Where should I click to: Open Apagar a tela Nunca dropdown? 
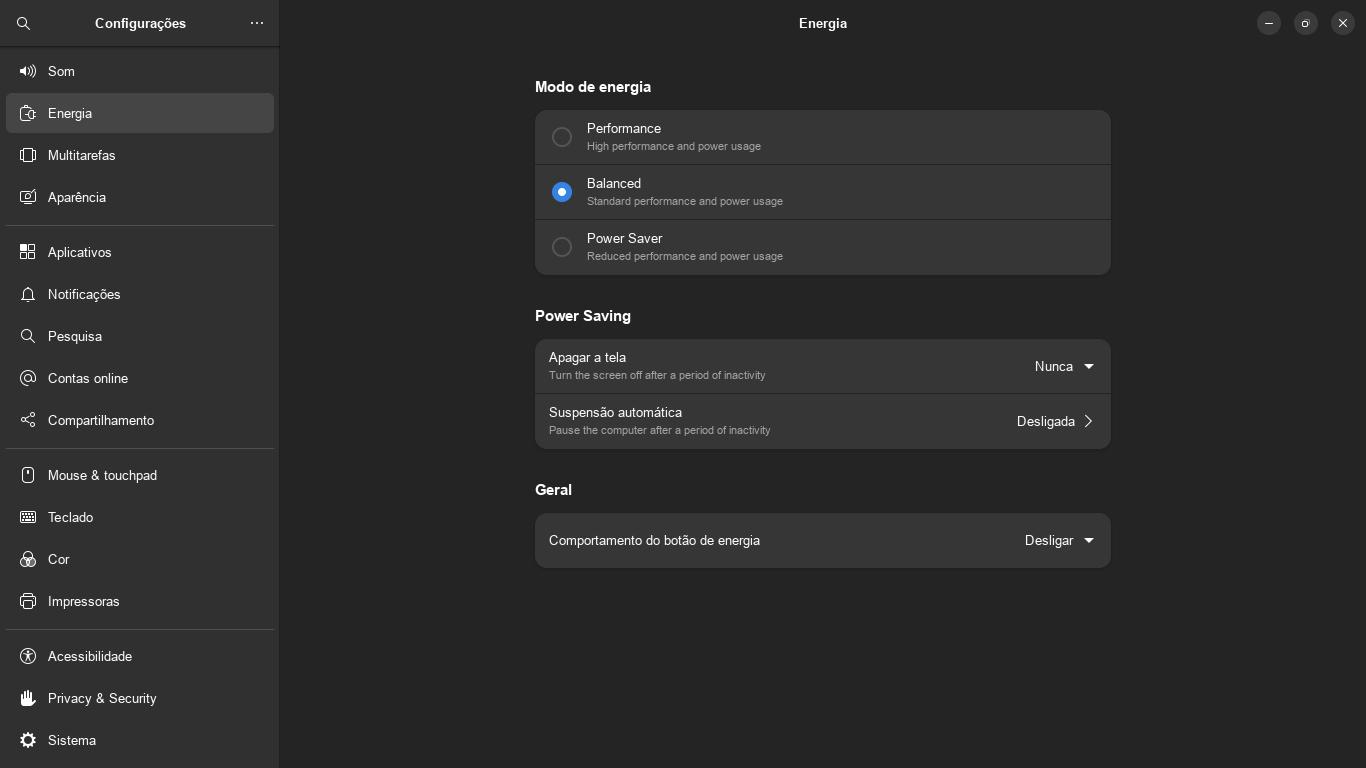(x=1065, y=367)
